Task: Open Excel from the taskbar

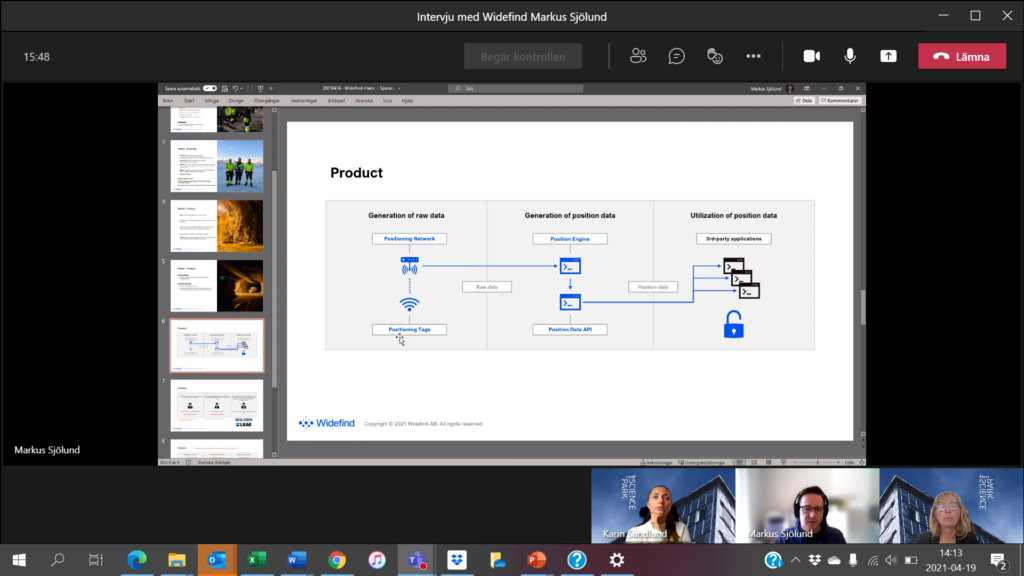Action: click(257, 560)
